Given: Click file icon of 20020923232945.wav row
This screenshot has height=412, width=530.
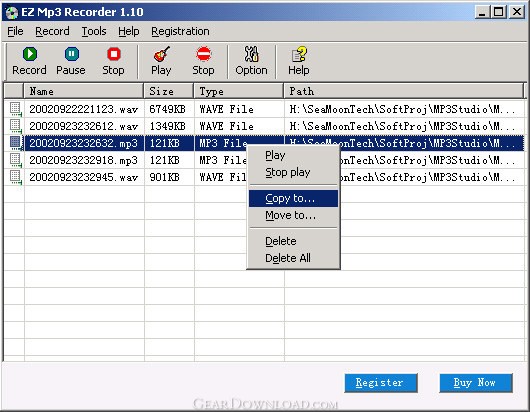Looking at the screenshot, I should click(x=15, y=177).
